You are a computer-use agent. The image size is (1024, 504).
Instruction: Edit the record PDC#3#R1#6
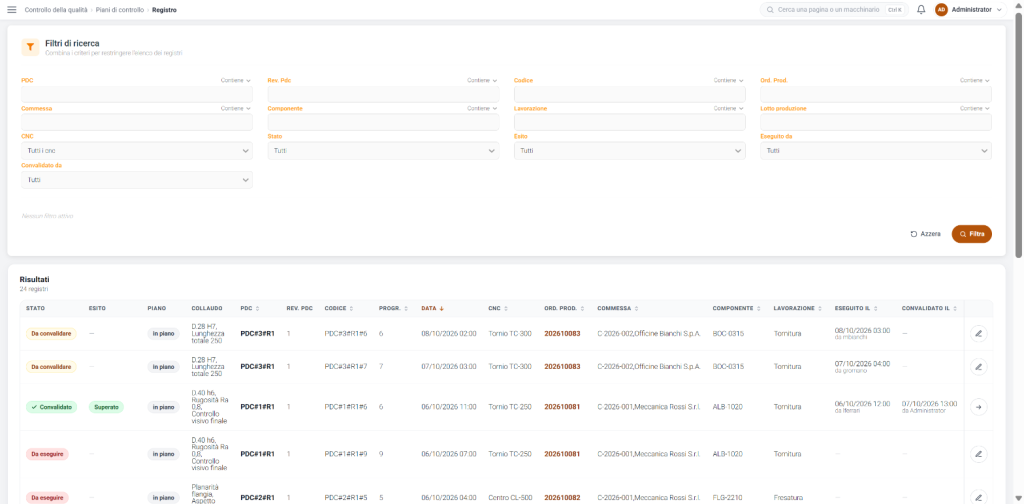pos(978,334)
